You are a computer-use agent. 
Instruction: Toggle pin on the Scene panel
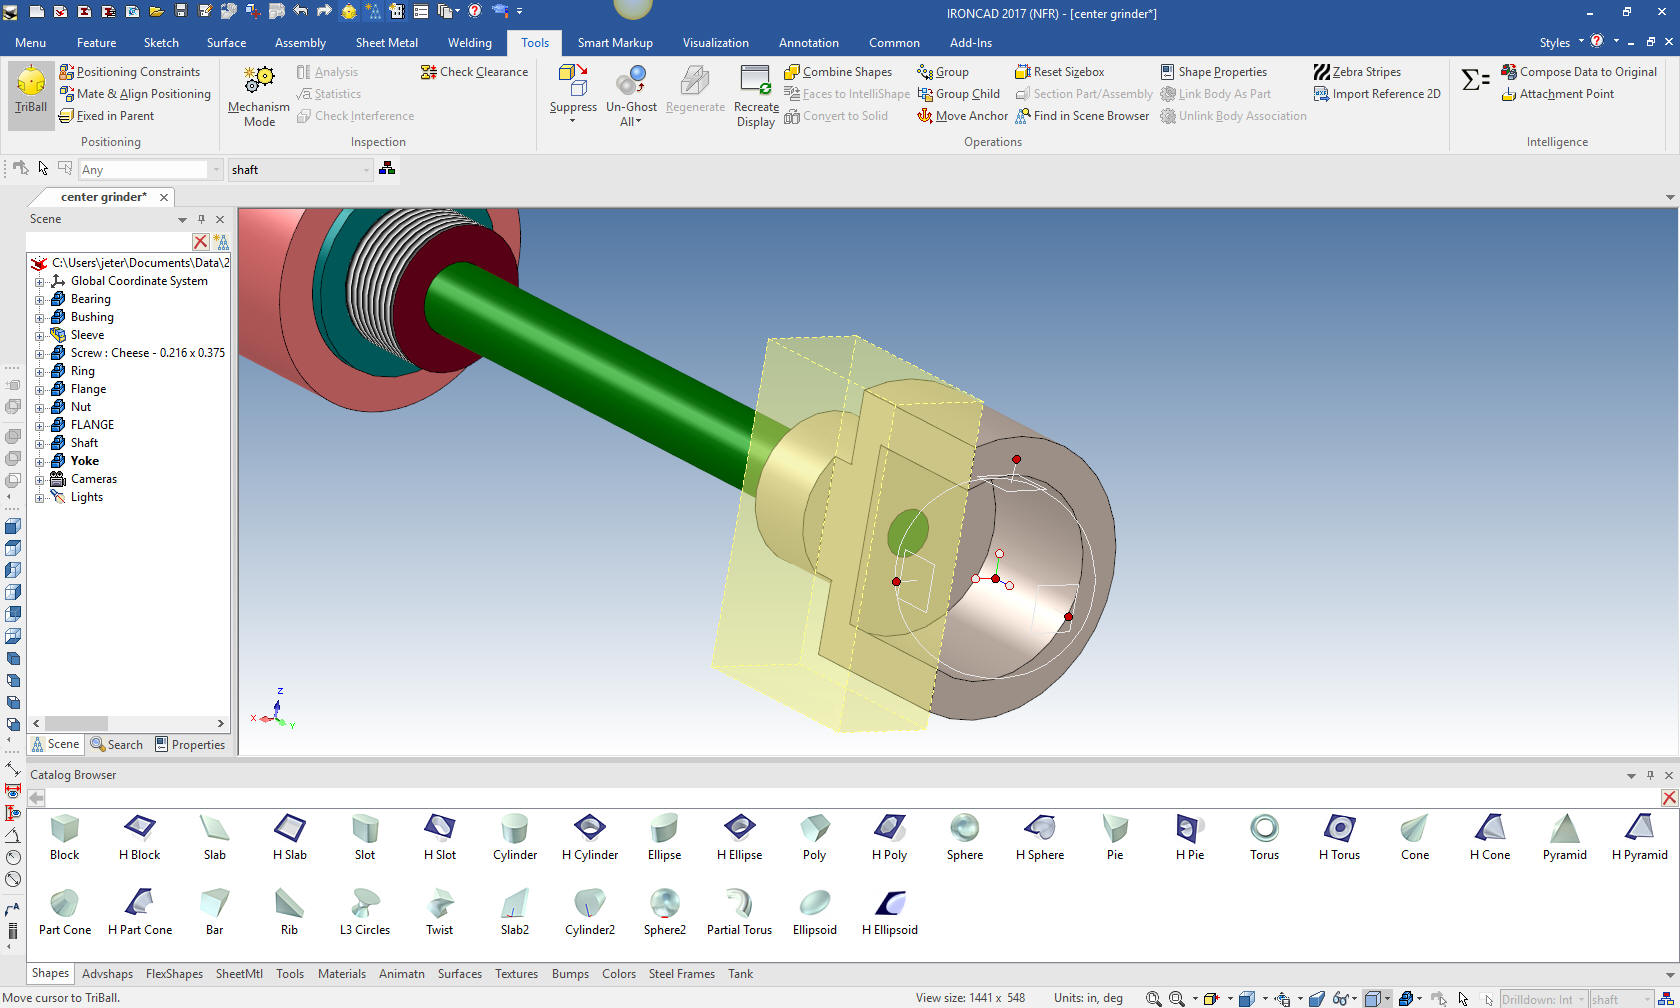click(201, 219)
